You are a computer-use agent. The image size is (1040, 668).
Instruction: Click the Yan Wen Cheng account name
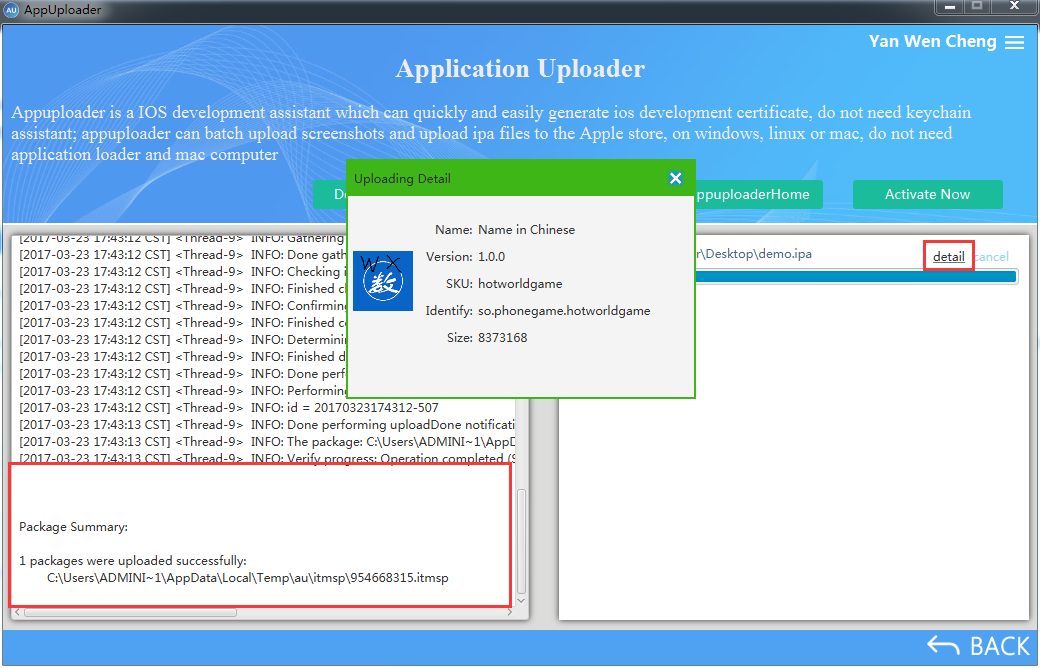click(933, 41)
